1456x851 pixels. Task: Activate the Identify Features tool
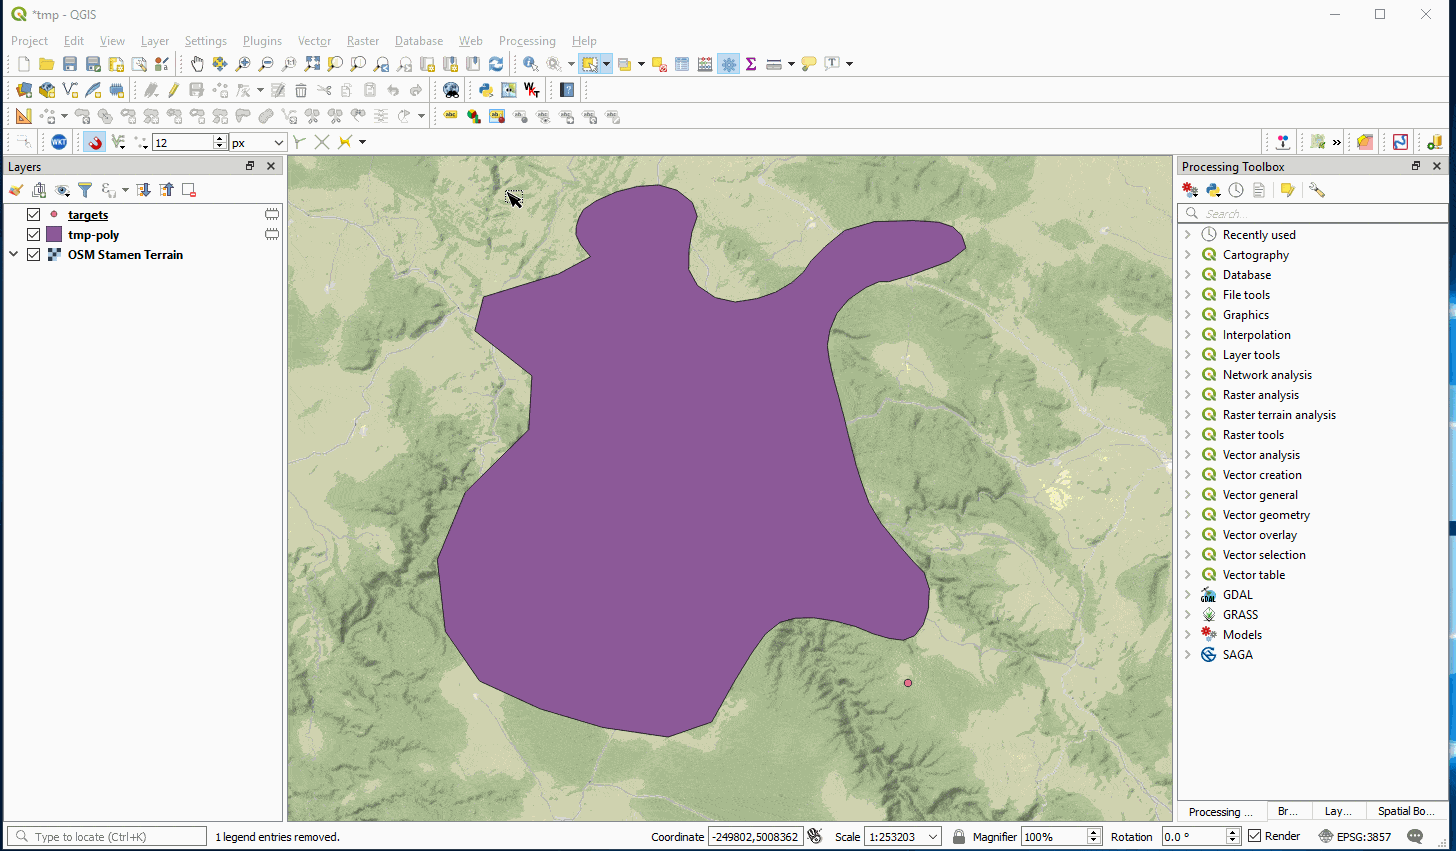click(530, 63)
